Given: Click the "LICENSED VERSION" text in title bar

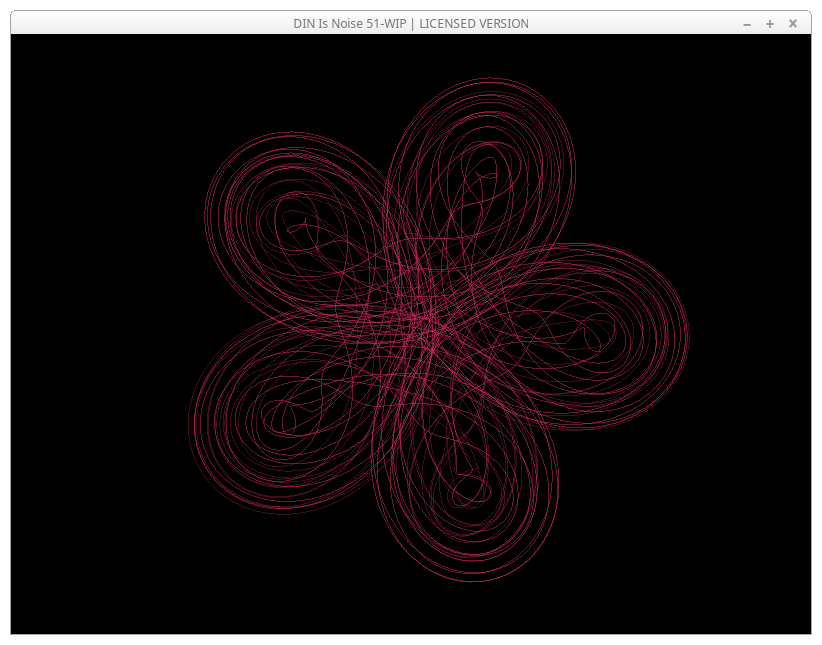Looking at the screenshot, I should pos(474,24).
